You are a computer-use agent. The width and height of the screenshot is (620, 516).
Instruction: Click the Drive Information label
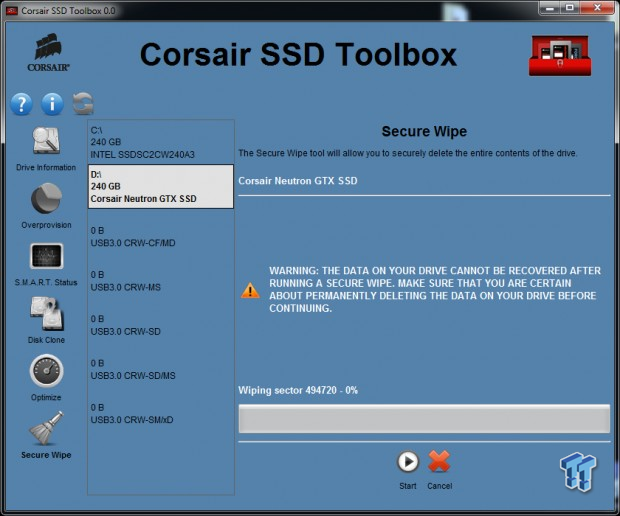pyautogui.click(x=46, y=167)
